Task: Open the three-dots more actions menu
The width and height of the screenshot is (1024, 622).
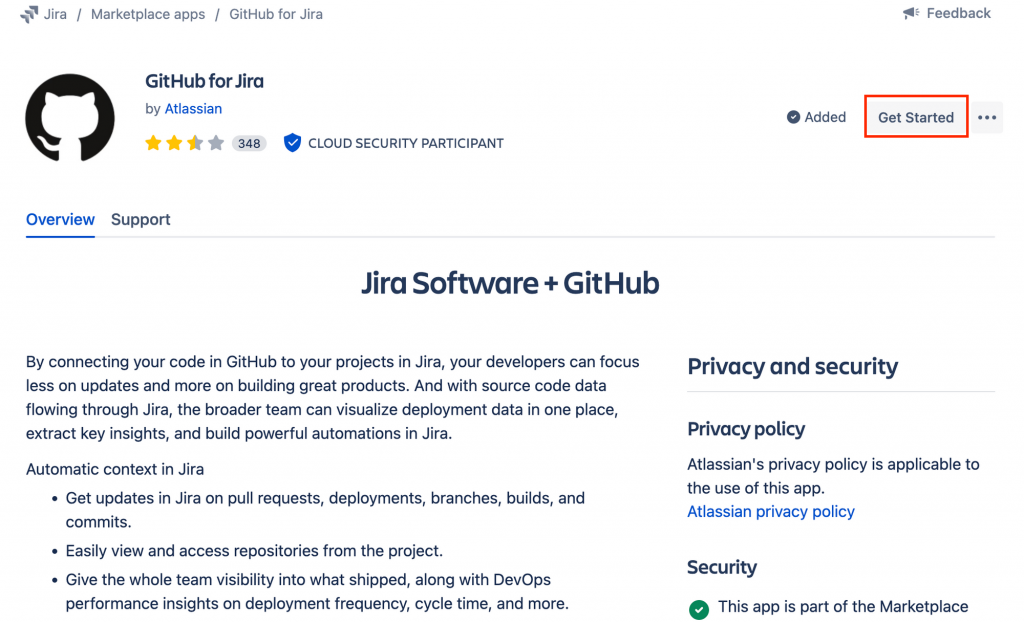Action: 987,118
